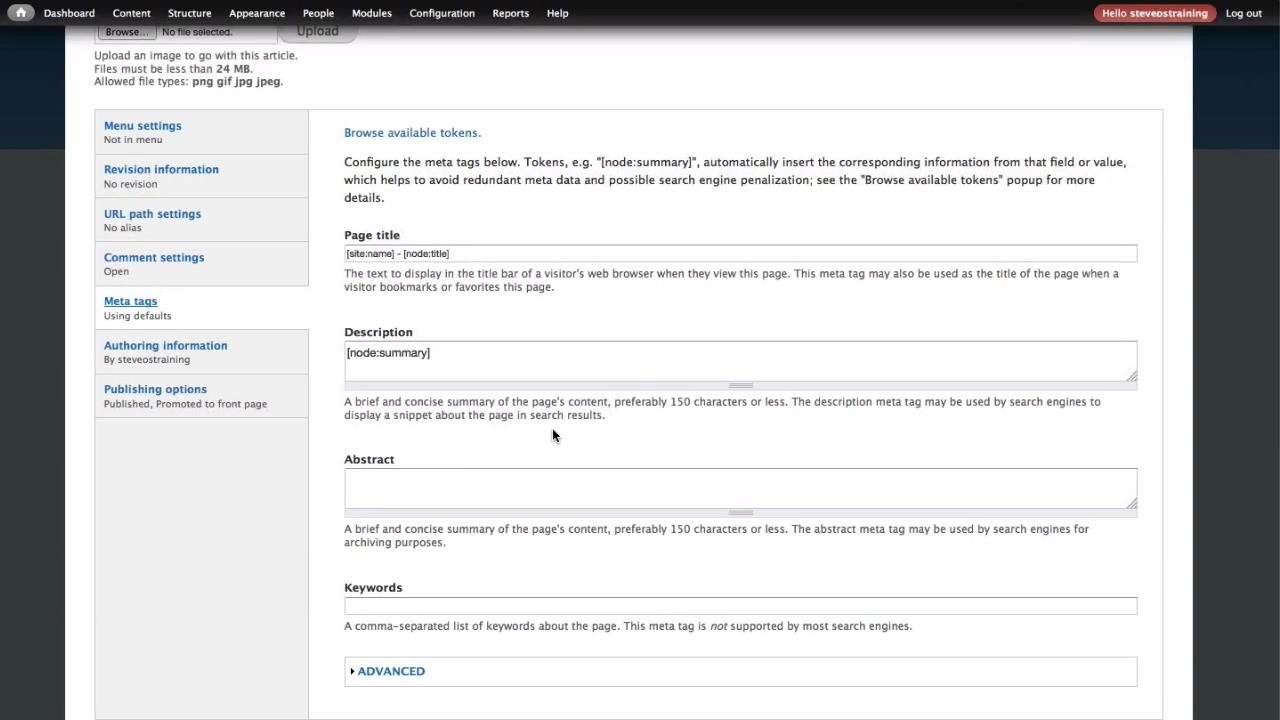Click the 'Abstract' field label
The height and width of the screenshot is (720, 1280).
[x=369, y=459]
